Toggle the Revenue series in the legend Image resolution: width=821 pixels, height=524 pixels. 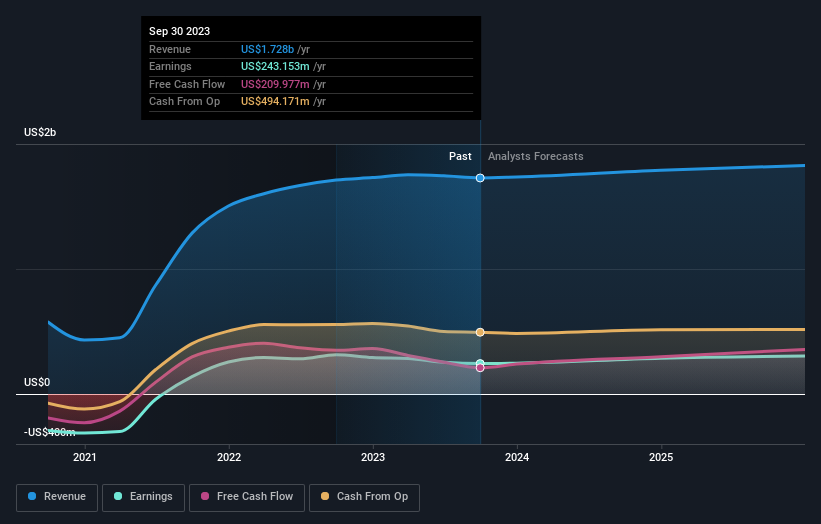pyautogui.click(x=57, y=497)
